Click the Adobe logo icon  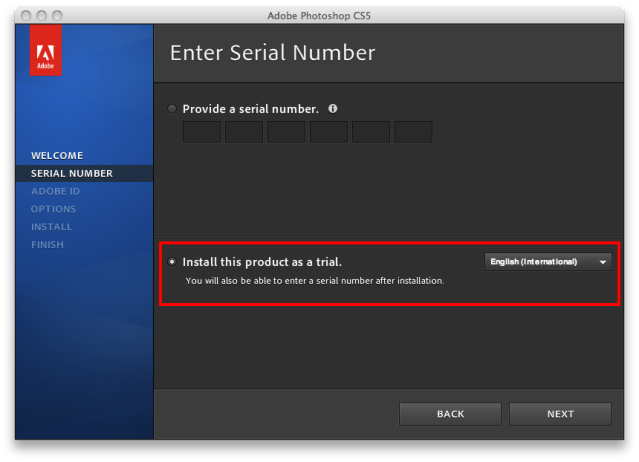click(46, 50)
